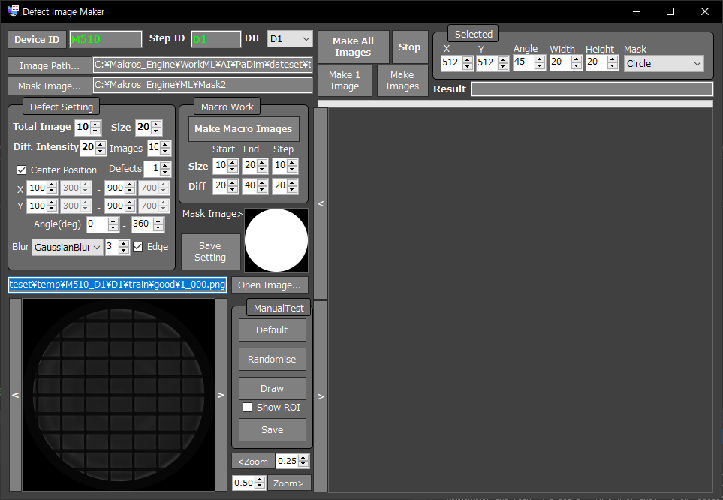Click previous image arrow left of wafer preview
This screenshot has height=500, width=723.
[15, 395]
